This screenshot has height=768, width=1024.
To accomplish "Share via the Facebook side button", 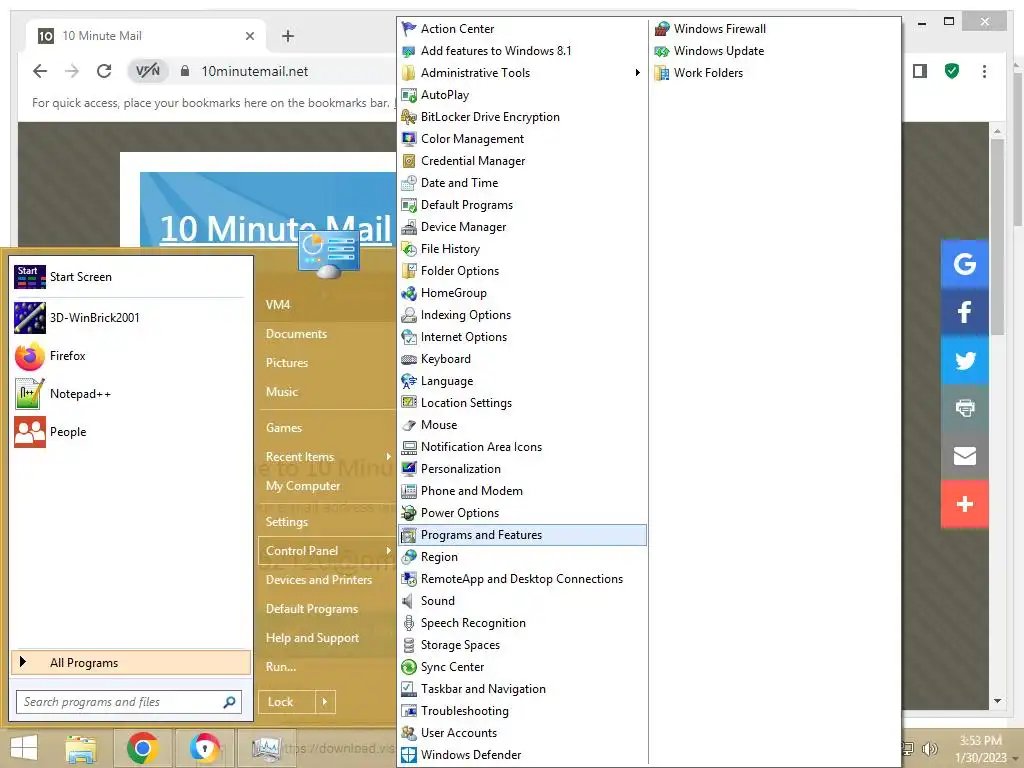I will click(x=965, y=312).
